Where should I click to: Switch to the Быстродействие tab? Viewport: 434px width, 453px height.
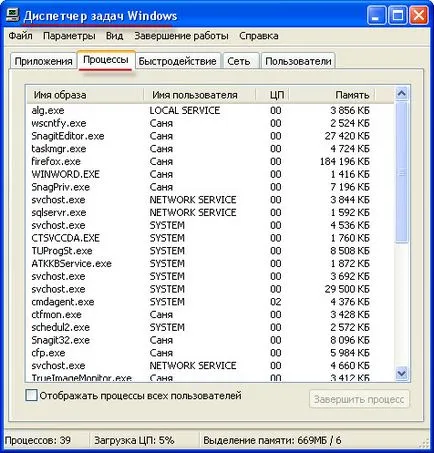[x=177, y=61]
